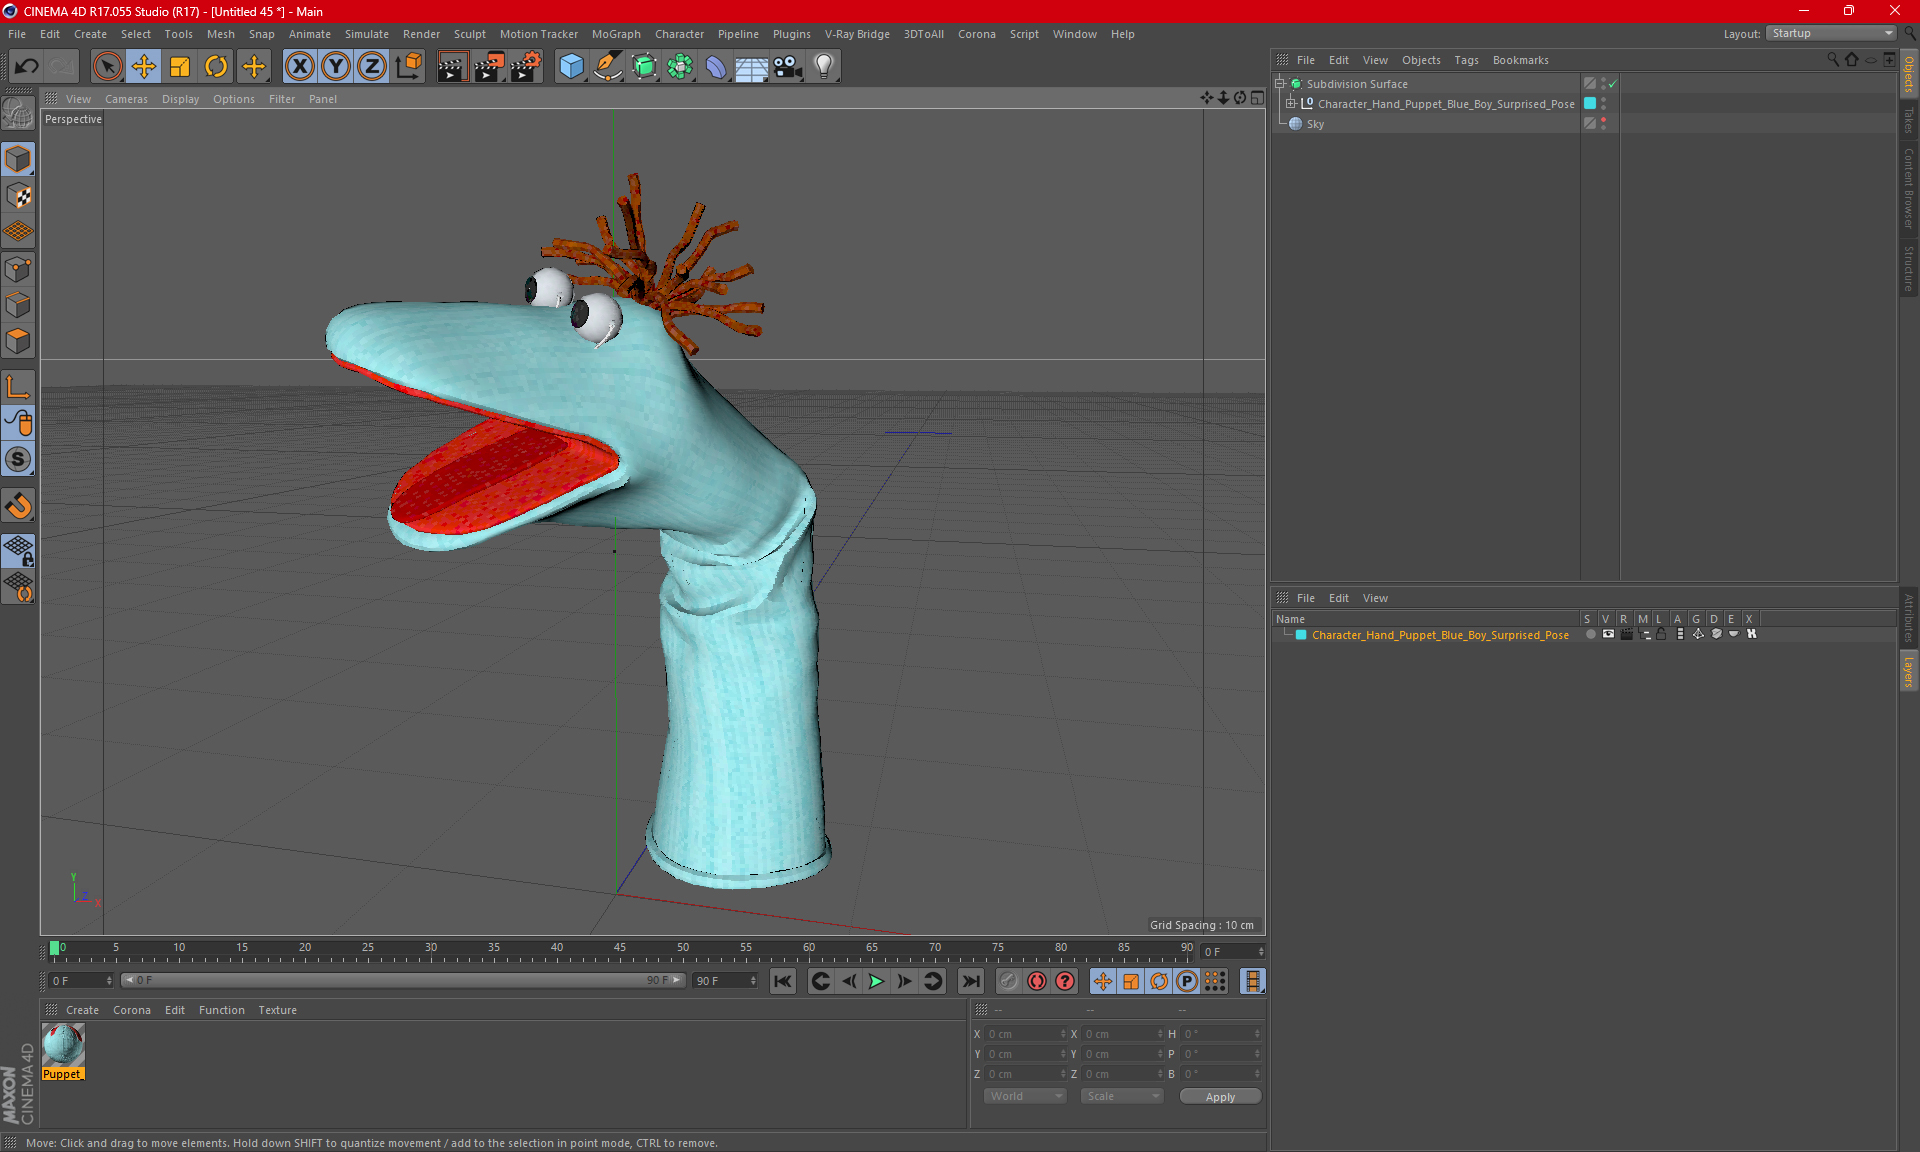The height and width of the screenshot is (1152, 1920).
Task: Select the Sky object in Object Manager
Action: [x=1315, y=124]
